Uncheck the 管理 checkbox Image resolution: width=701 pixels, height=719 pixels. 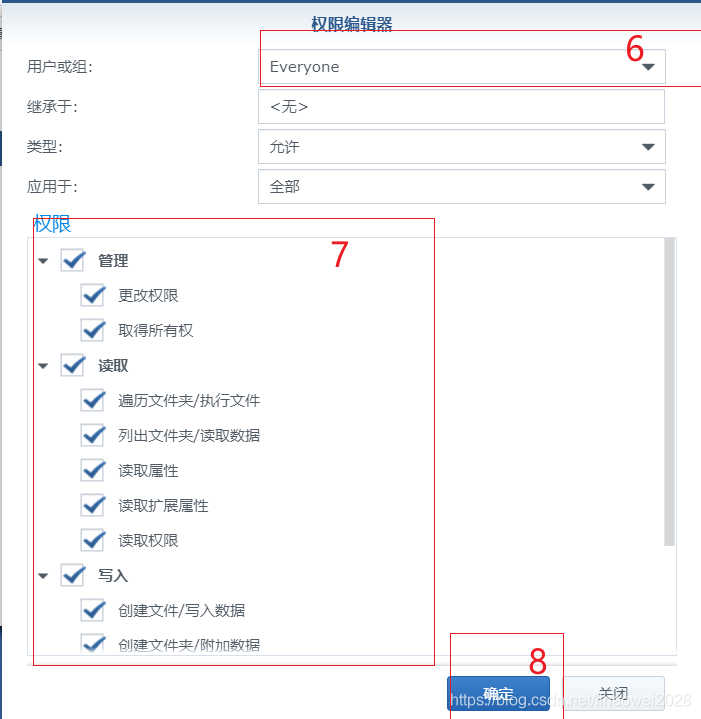[x=72, y=260]
